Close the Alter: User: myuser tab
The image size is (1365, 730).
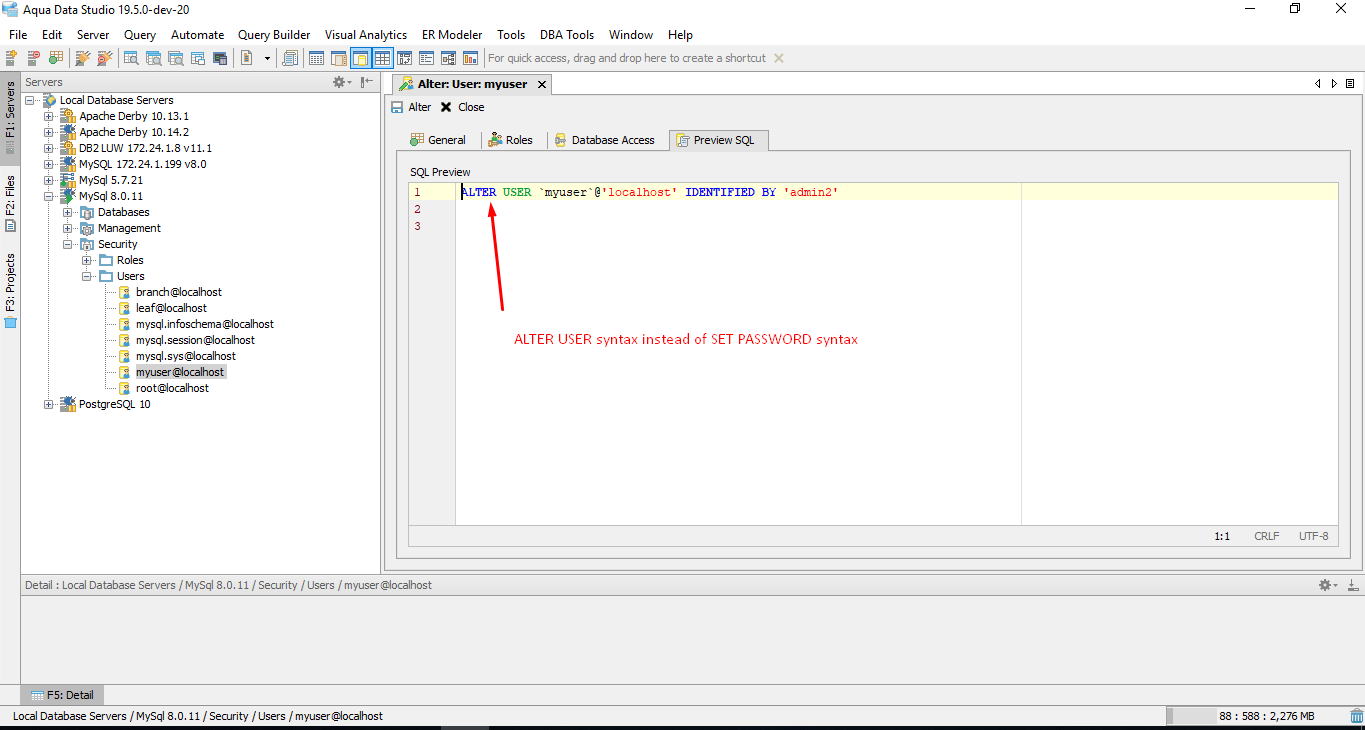(542, 84)
